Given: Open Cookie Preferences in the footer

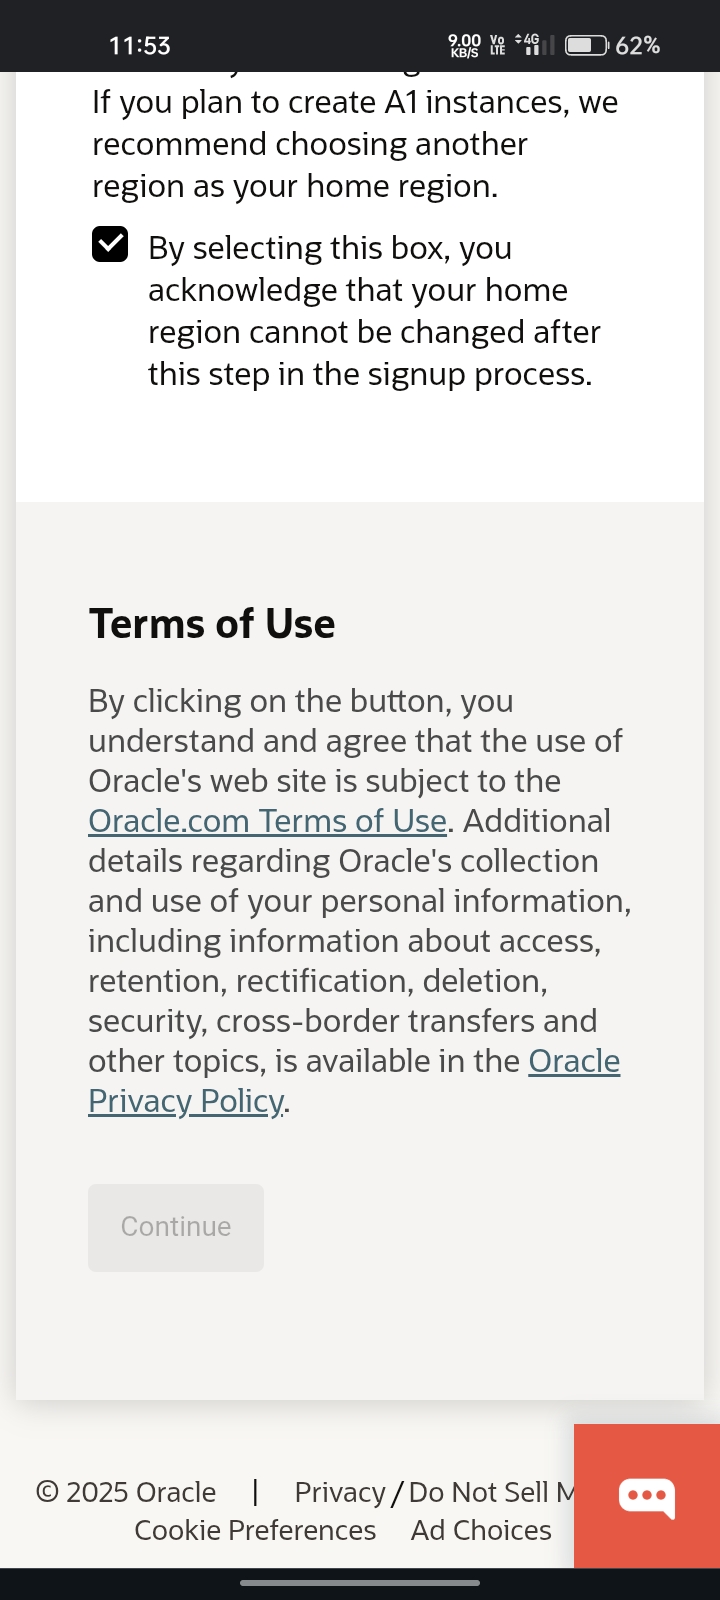Looking at the screenshot, I should coord(255,1530).
